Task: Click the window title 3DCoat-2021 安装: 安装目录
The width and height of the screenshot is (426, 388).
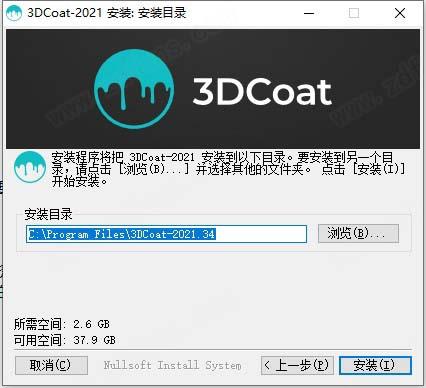Action: tap(106, 13)
